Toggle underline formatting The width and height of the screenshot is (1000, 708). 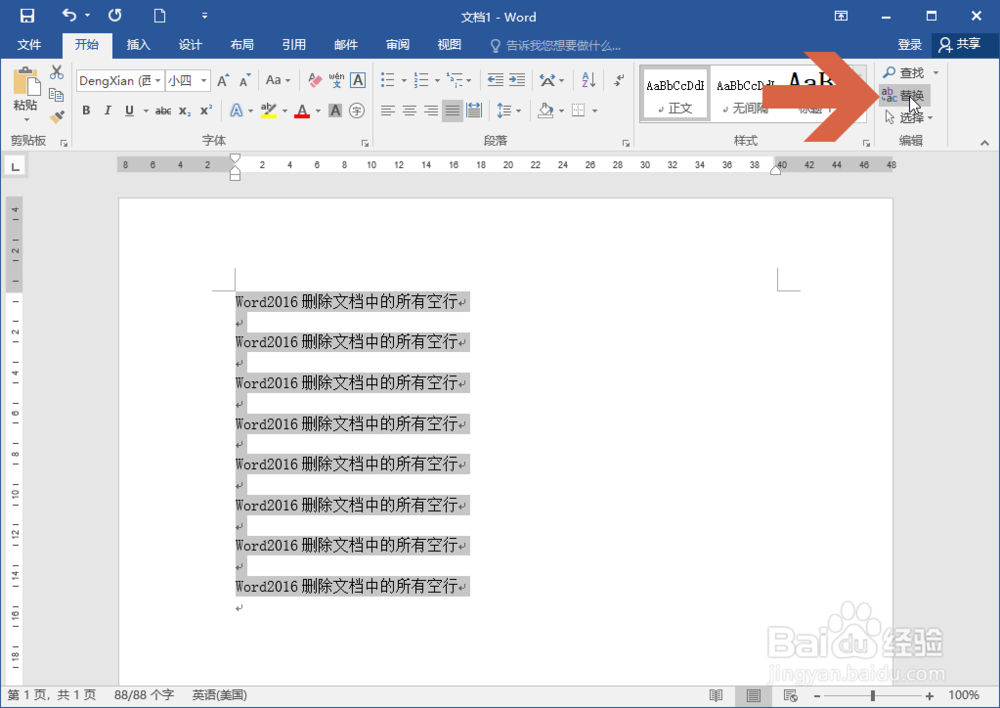[x=129, y=111]
